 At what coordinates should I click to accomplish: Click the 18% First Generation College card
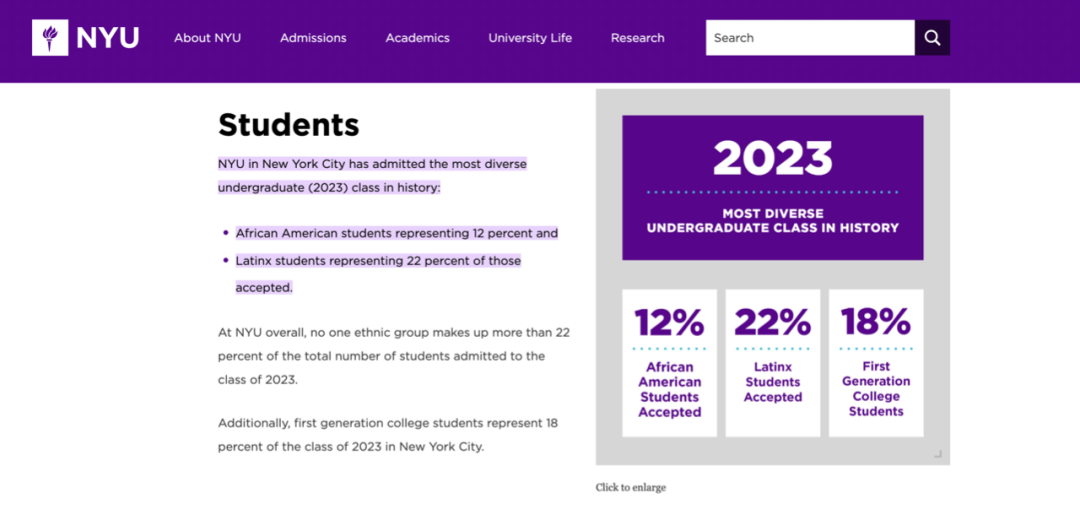875,363
